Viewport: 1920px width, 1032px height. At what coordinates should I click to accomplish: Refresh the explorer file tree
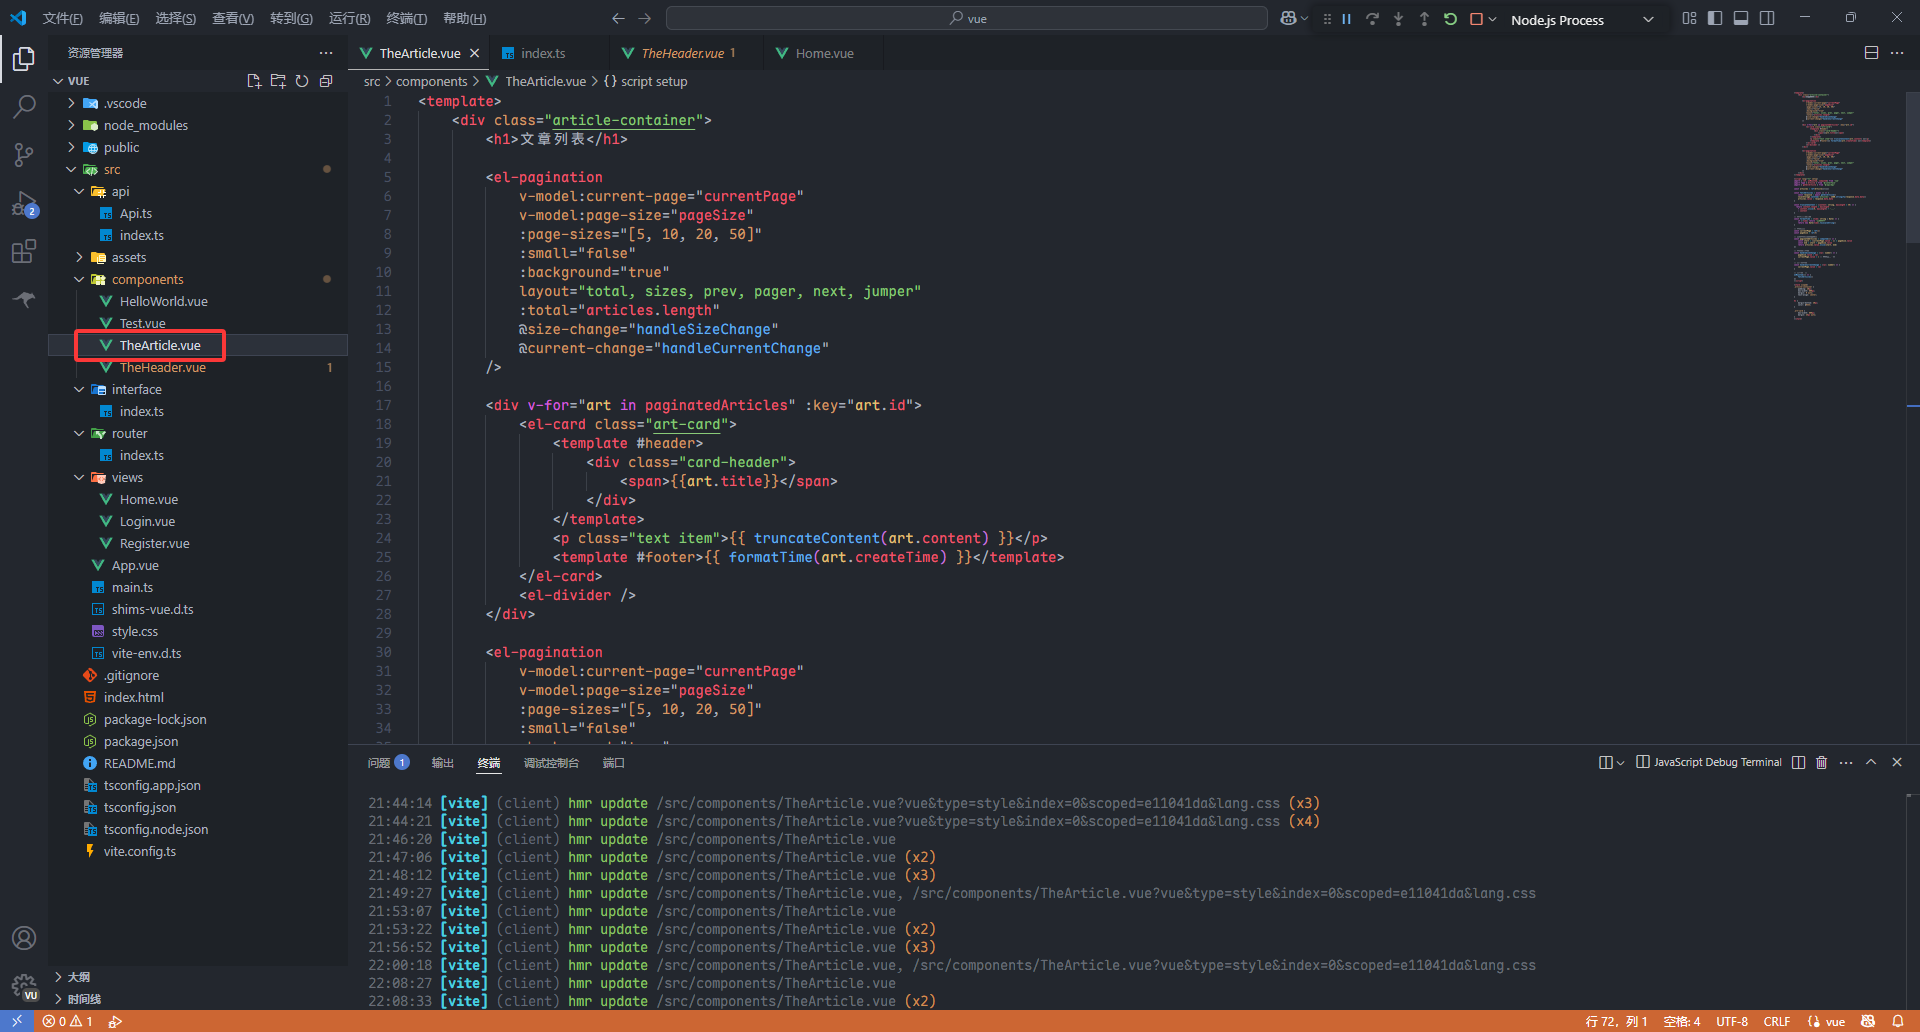302,81
